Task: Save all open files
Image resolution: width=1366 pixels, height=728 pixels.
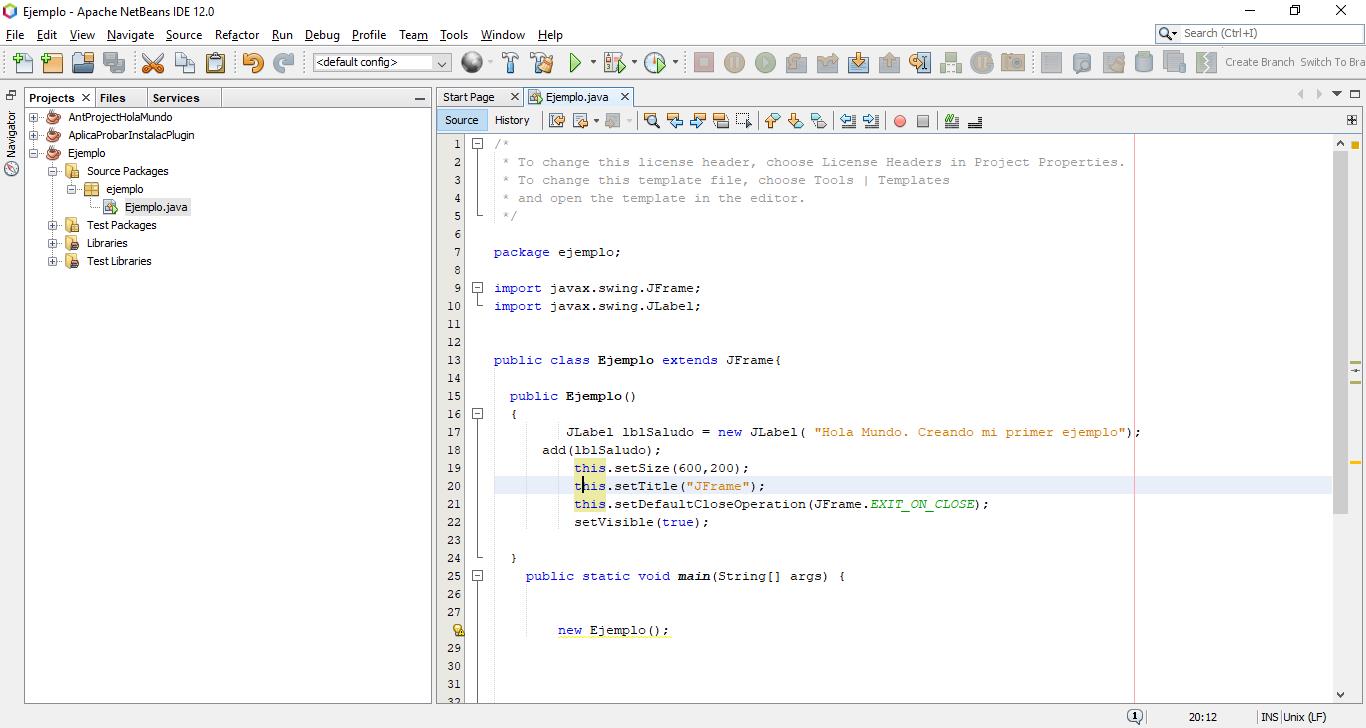Action: (113, 62)
